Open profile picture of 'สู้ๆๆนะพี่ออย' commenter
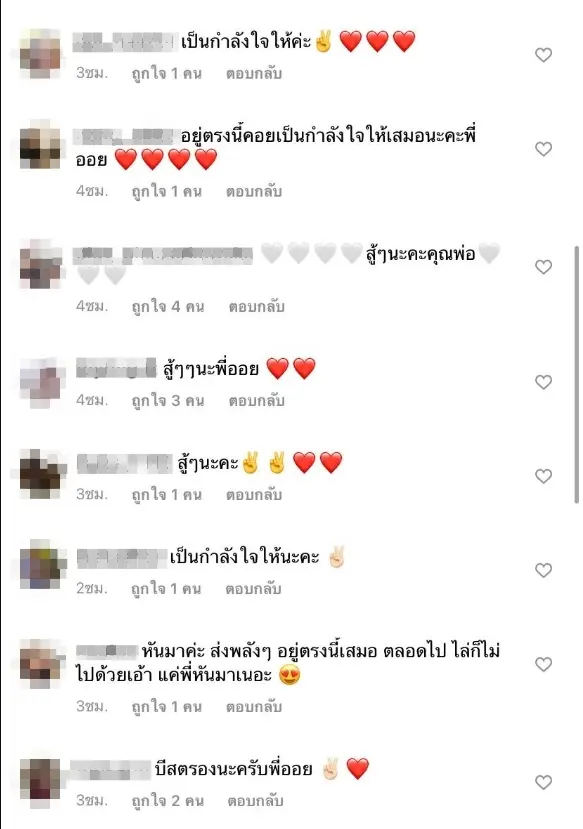 [x=41, y=383]
